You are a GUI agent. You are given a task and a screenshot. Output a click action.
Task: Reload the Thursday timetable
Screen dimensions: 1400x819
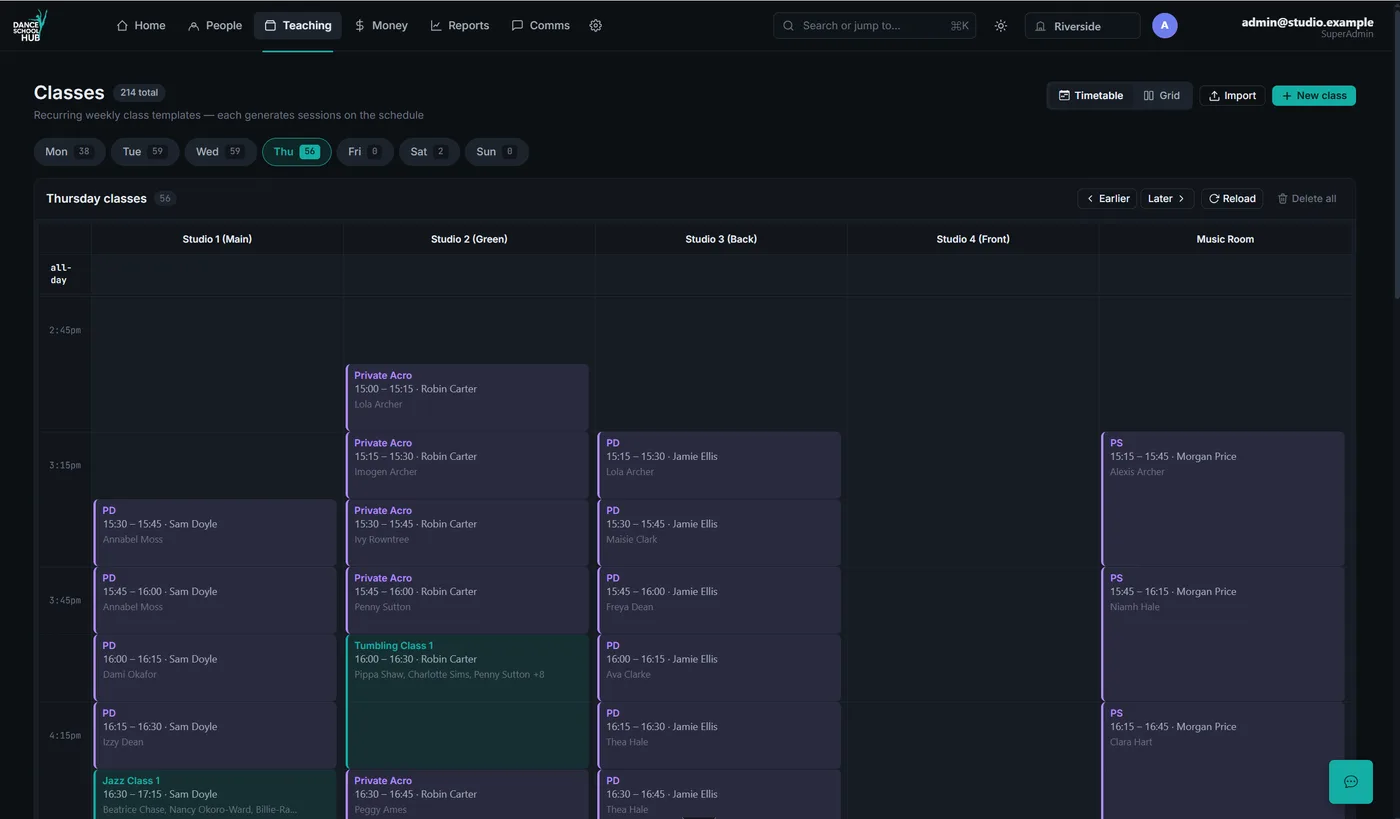(1232, 199)
